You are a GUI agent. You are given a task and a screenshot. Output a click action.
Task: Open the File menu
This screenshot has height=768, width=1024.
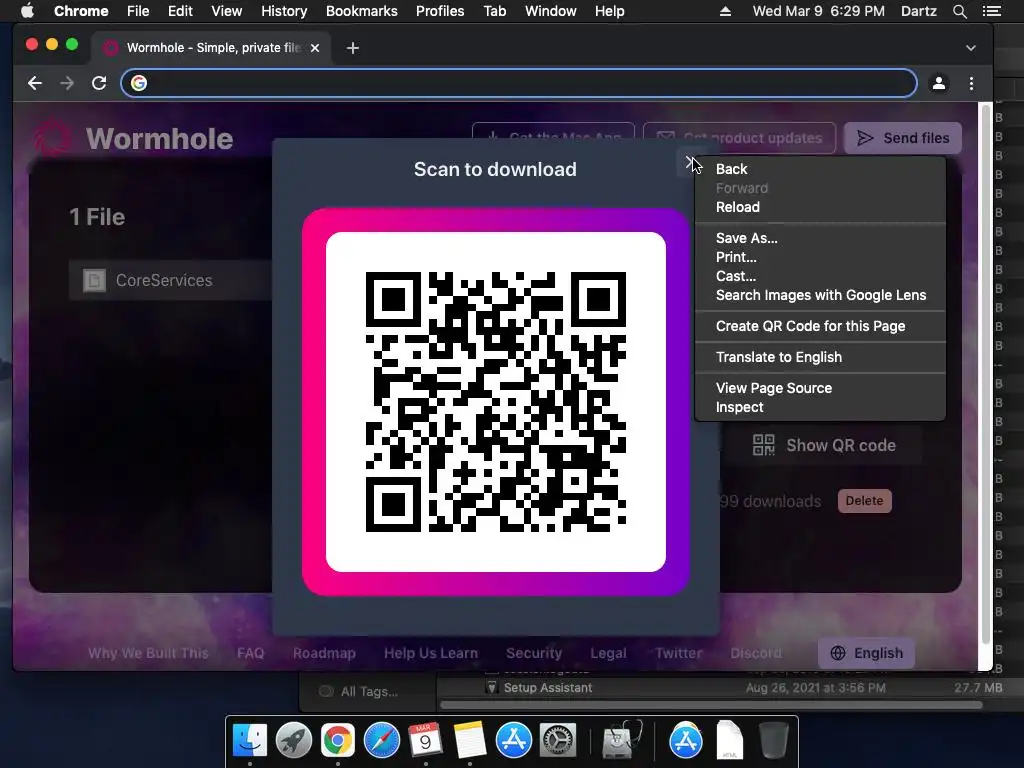[x=138, y=11]
